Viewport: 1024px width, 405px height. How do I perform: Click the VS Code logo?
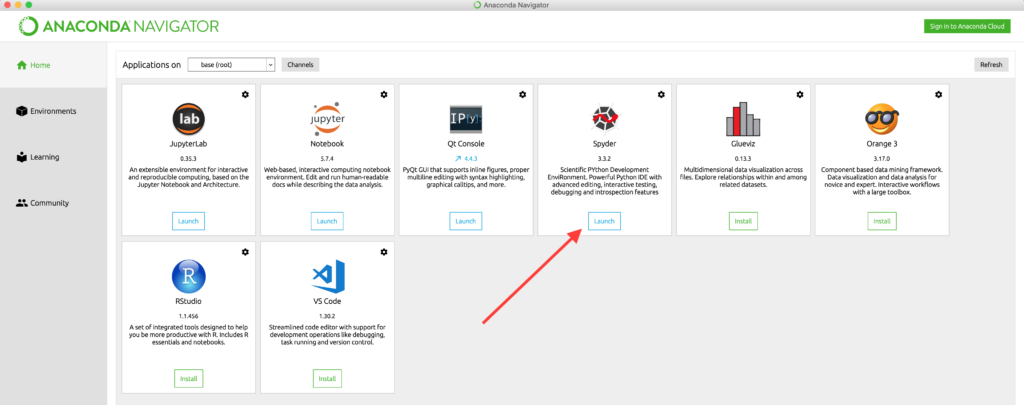pos(327,276)
